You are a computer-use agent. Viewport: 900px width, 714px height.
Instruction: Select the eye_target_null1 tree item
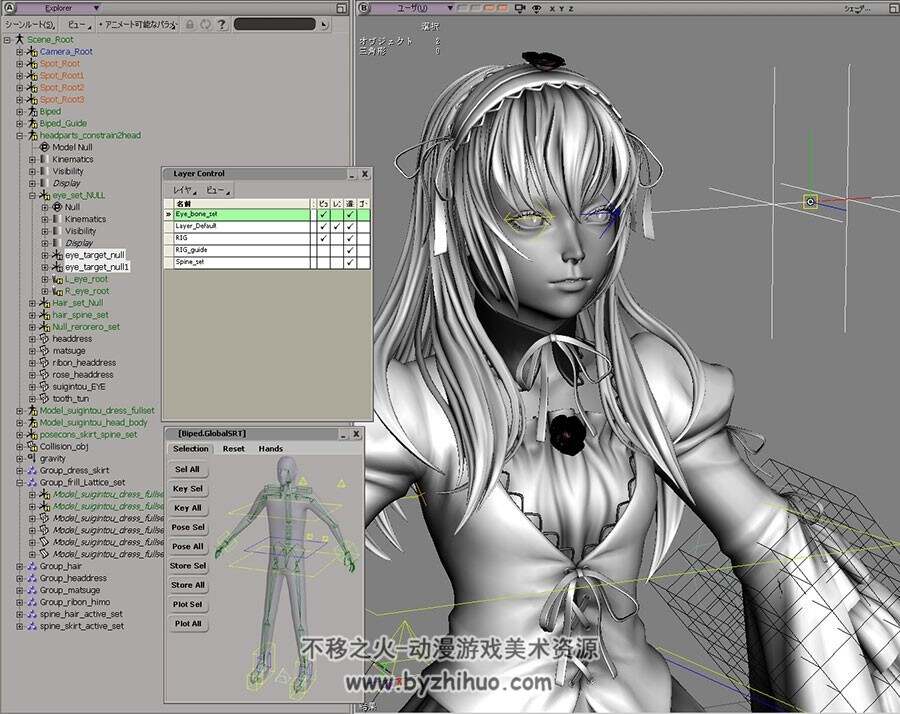[96, 267]
